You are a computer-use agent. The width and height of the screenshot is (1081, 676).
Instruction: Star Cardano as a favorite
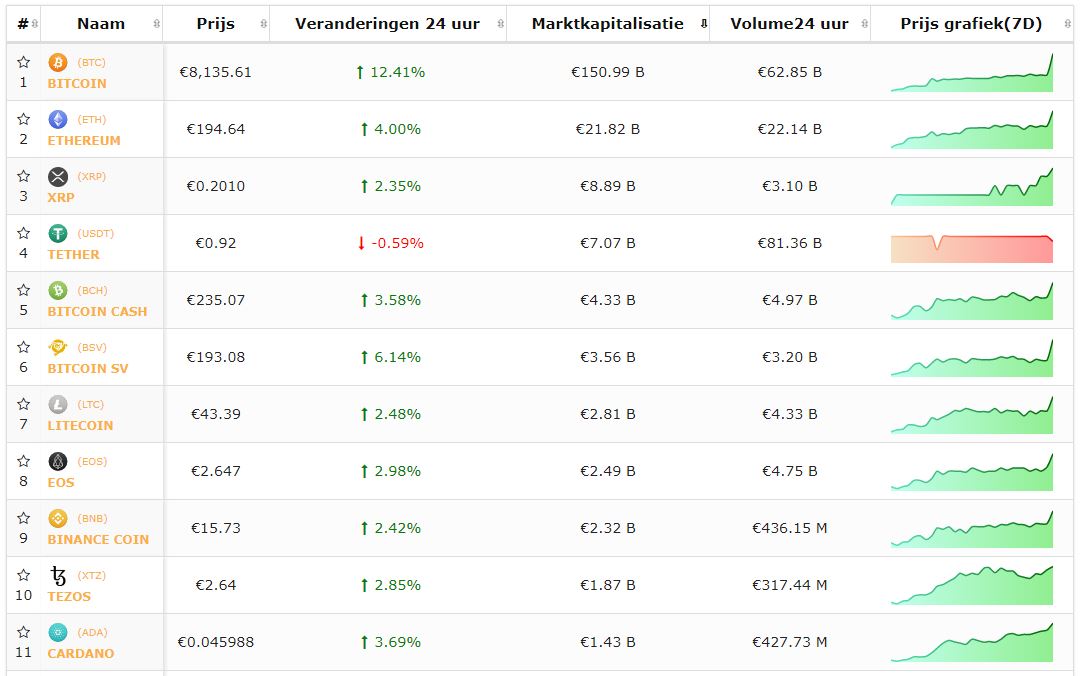pos(24,632)
